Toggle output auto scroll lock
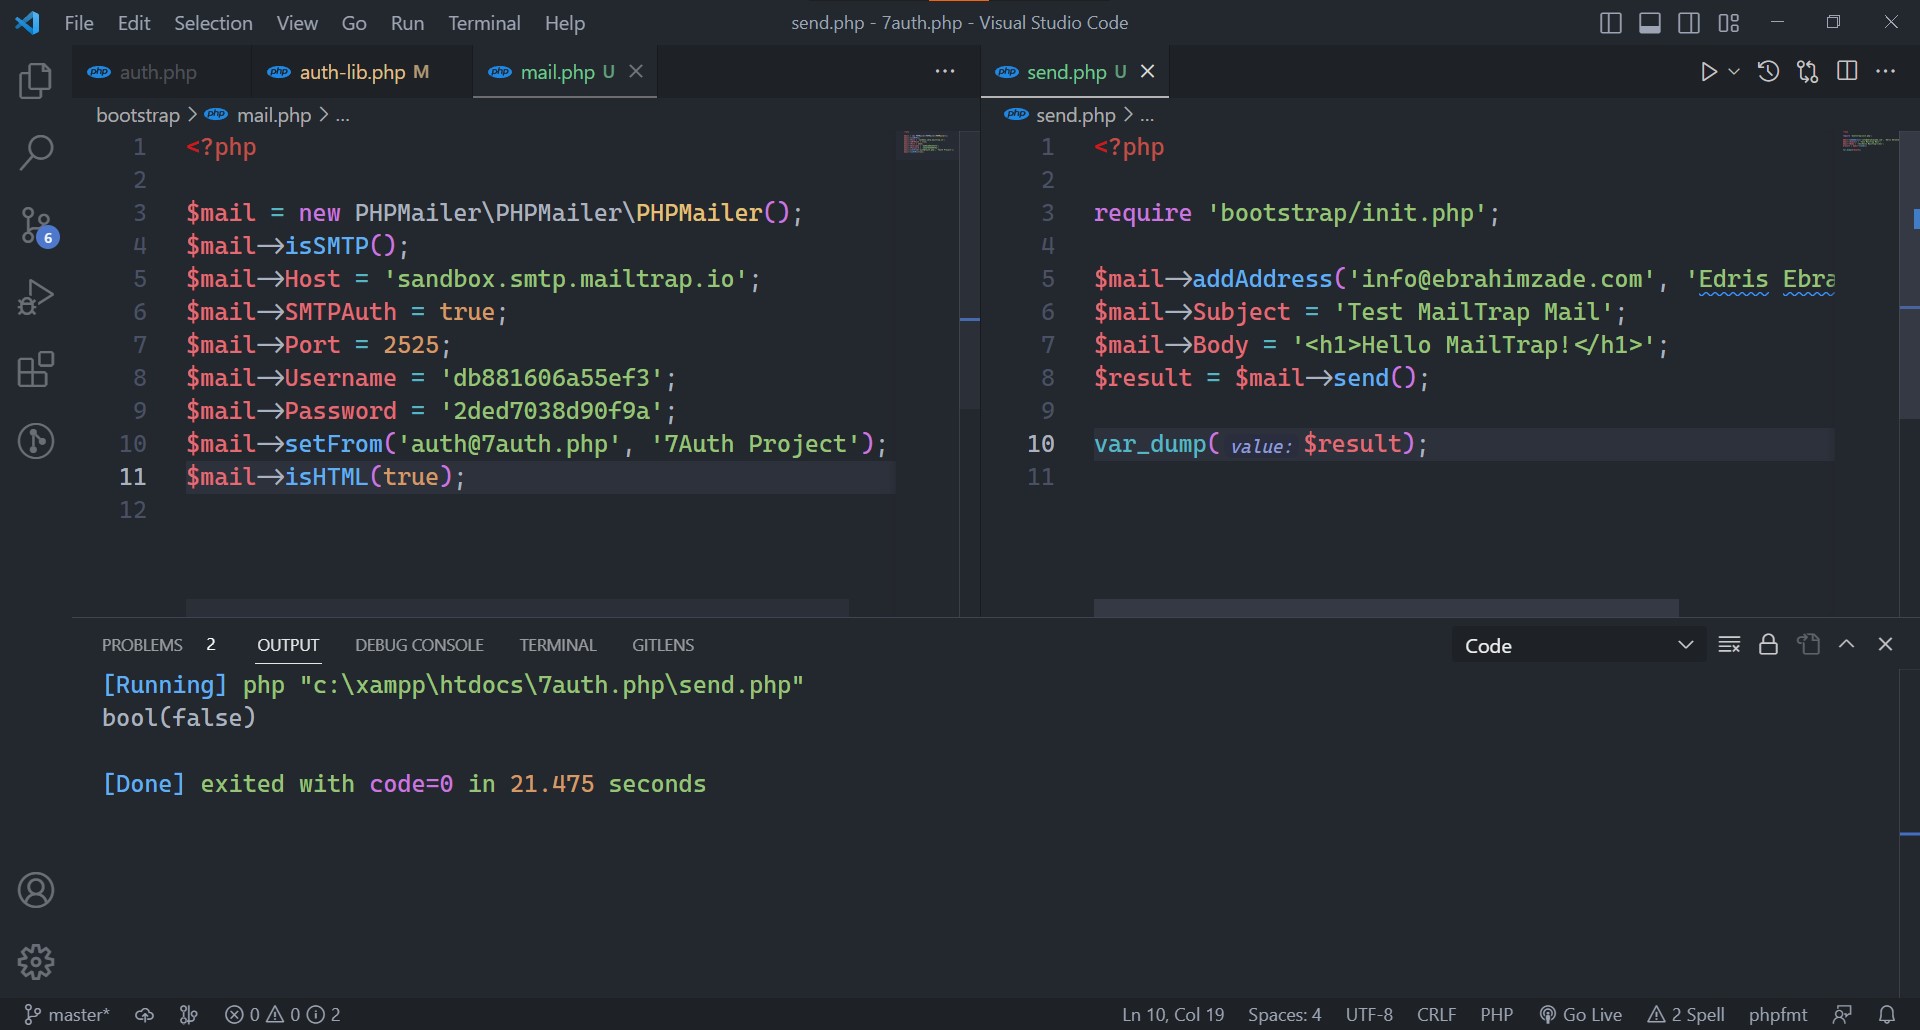This screenshot has height=1030, width=1920. [x=1768, y=644]
